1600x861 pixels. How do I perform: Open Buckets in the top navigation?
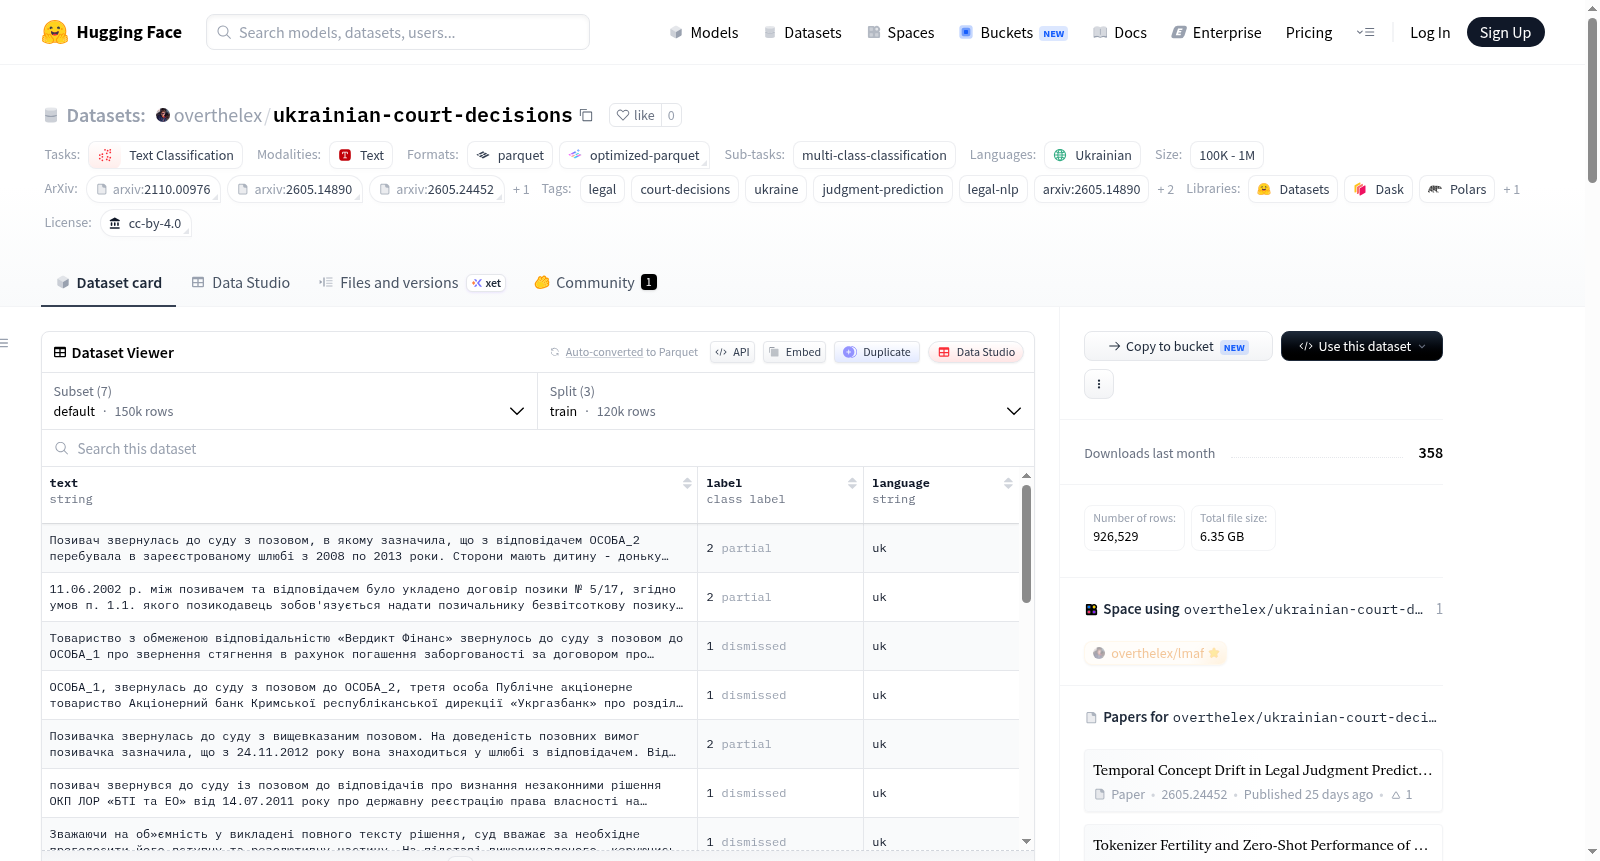pos(1013,32)
